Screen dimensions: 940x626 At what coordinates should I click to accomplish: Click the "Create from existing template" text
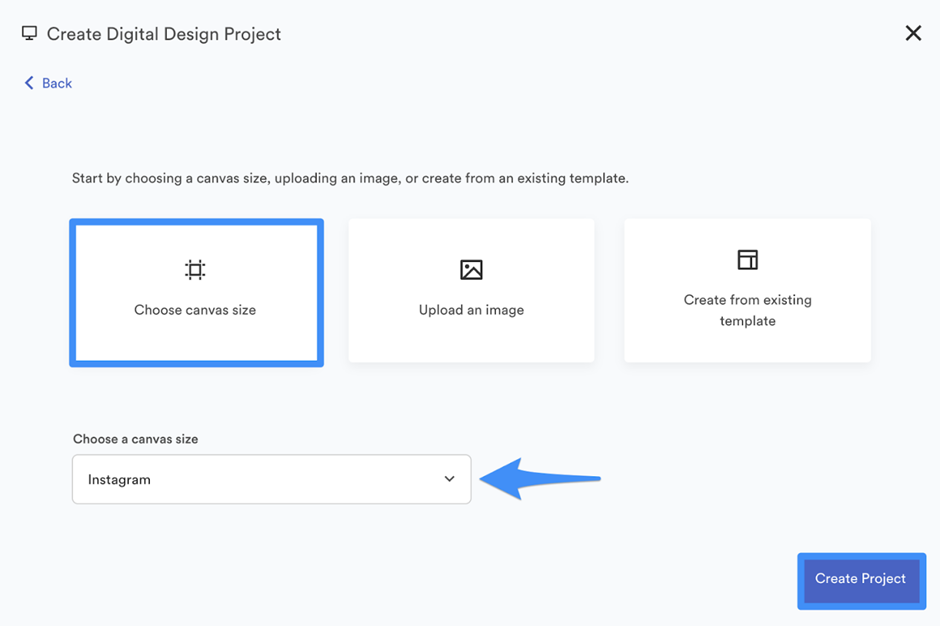click(748, 310)
